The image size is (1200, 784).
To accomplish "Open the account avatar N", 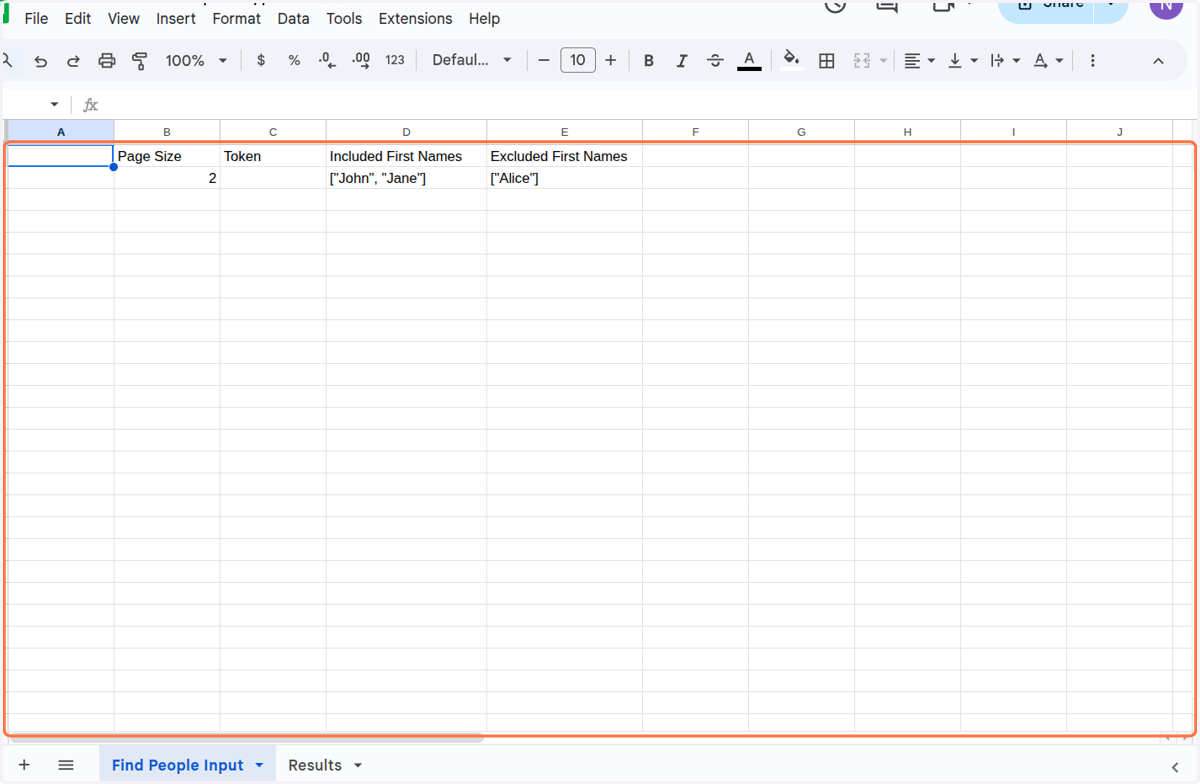I will 1165,6.
